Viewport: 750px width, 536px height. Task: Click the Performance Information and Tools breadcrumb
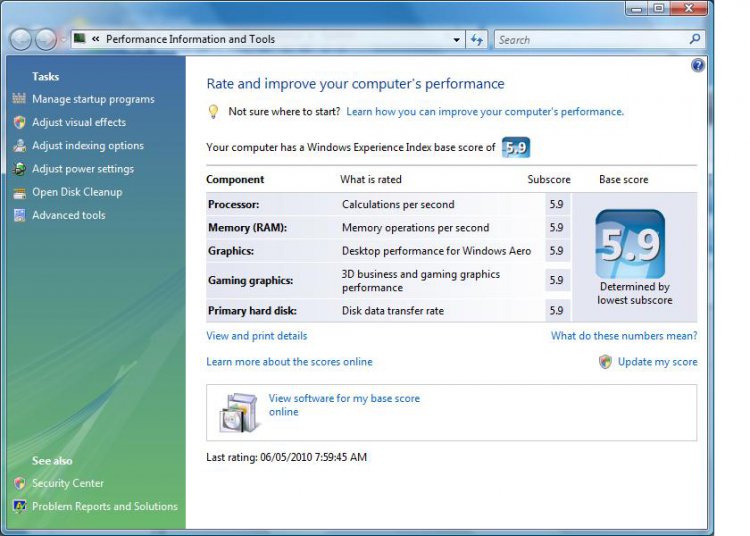[x=190, y=39]
